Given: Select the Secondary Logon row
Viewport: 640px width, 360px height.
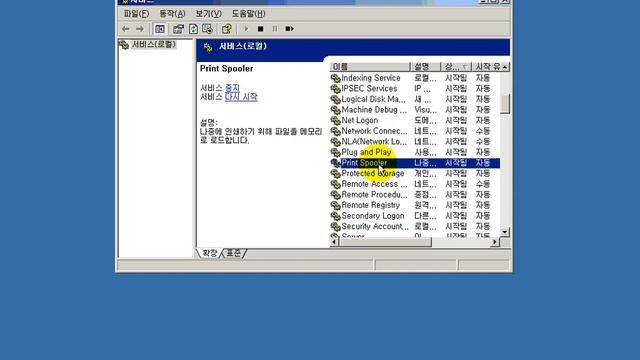Looking at the screenshot, I should tap(415, 216).
